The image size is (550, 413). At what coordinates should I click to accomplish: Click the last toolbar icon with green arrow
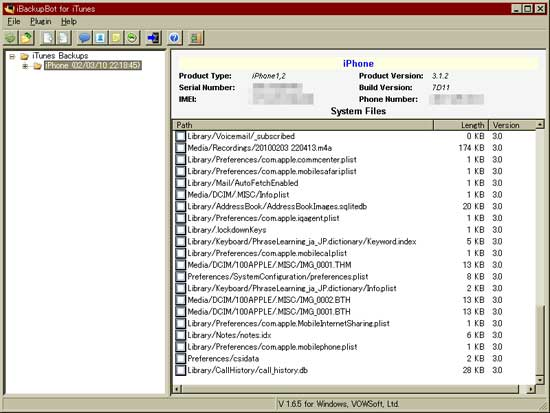pos(195,38)
